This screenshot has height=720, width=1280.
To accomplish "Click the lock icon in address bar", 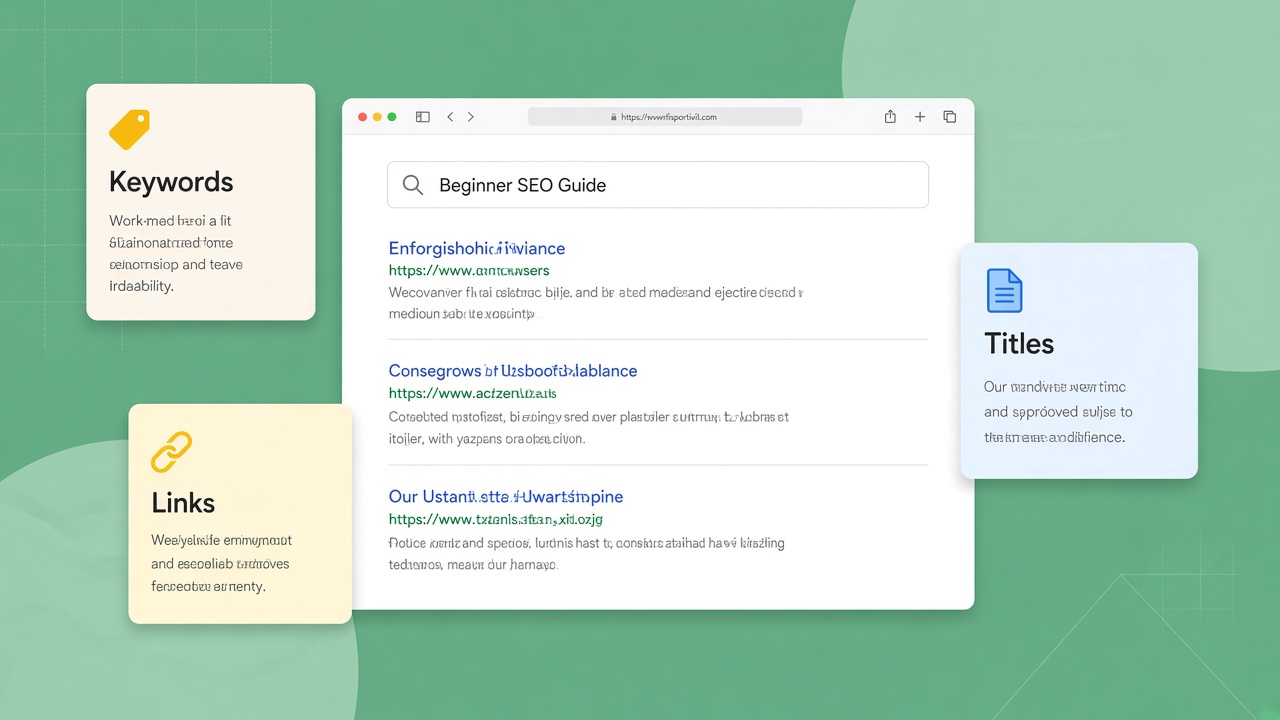I will pyautogui.click(x=614, y=117).
